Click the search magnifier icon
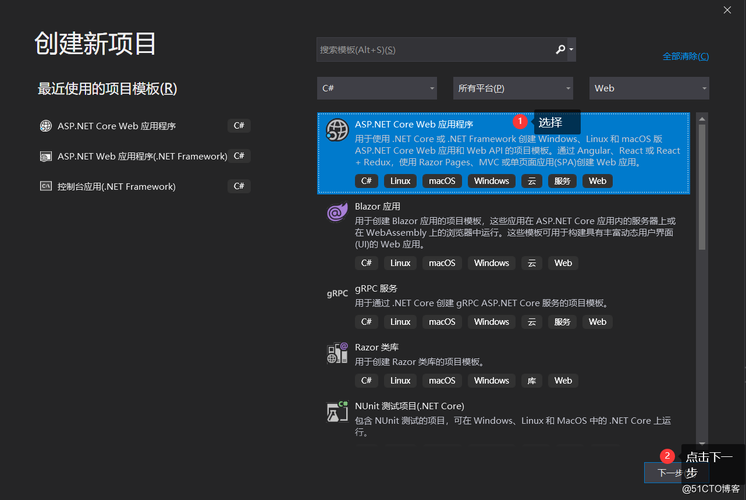 click(x=560, y=49)
